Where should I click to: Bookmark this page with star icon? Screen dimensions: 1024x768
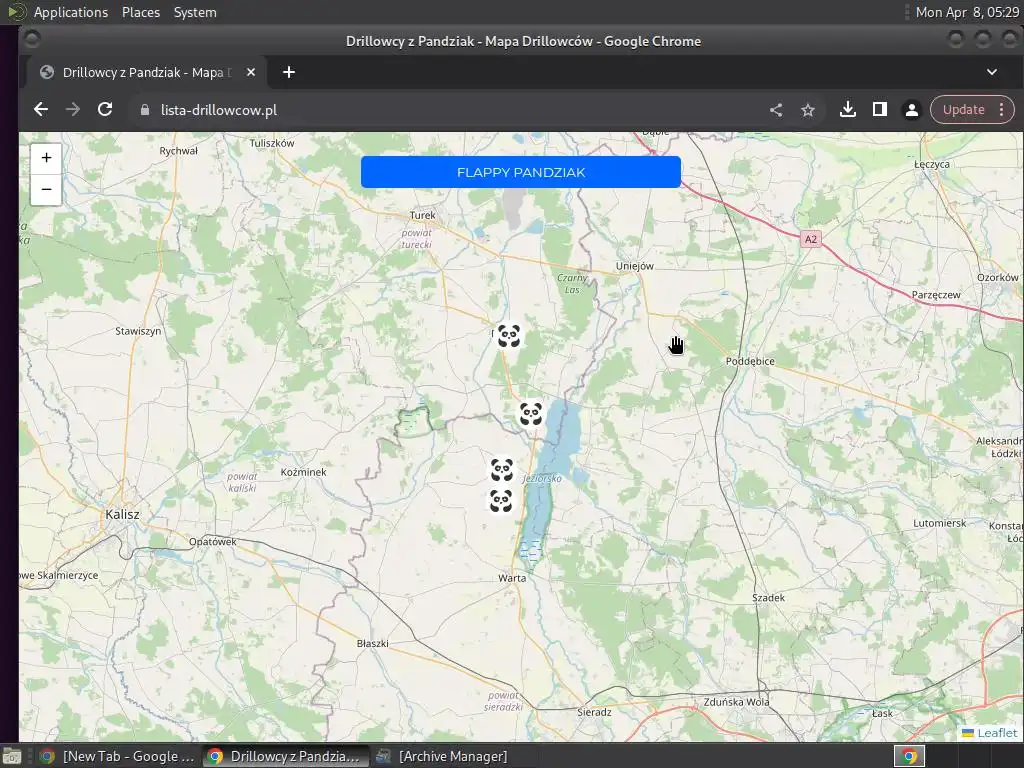(x=808, y=110)
